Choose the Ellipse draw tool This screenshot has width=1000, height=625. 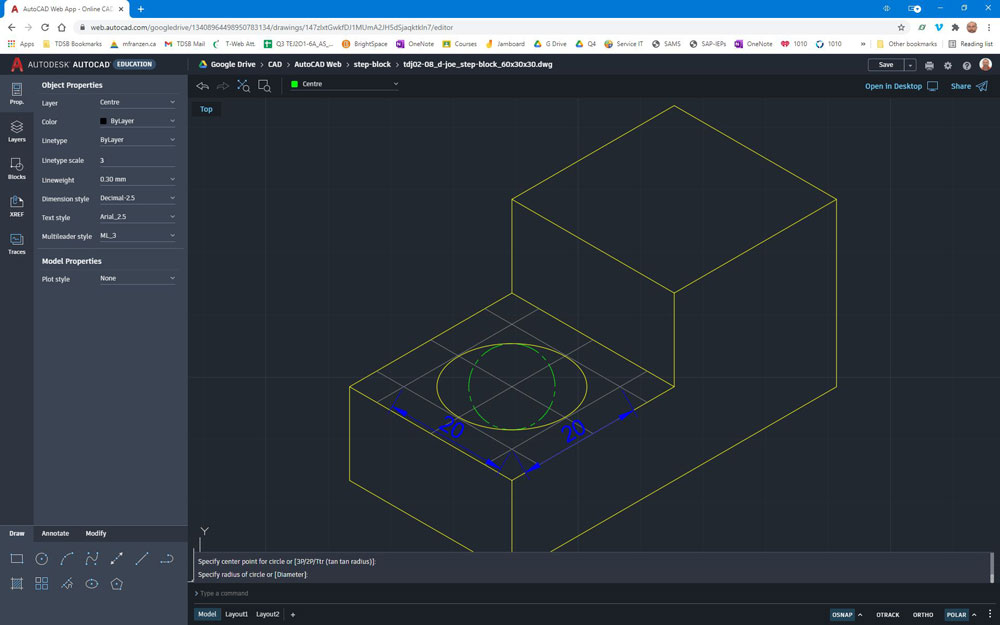[92, 584]
